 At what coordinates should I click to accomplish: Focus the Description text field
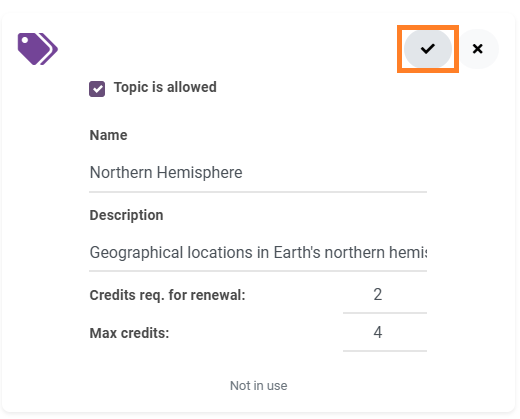[258, 253]
